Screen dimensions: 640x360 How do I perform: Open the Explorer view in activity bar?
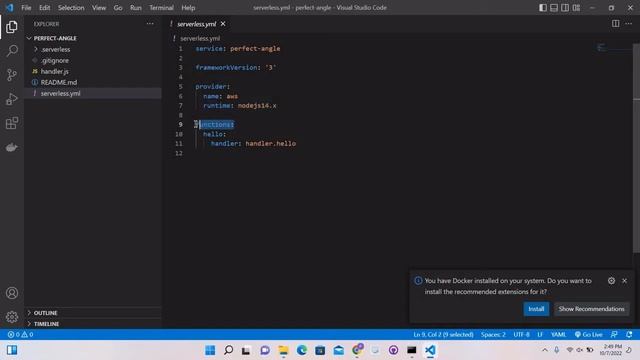[12, 27]
